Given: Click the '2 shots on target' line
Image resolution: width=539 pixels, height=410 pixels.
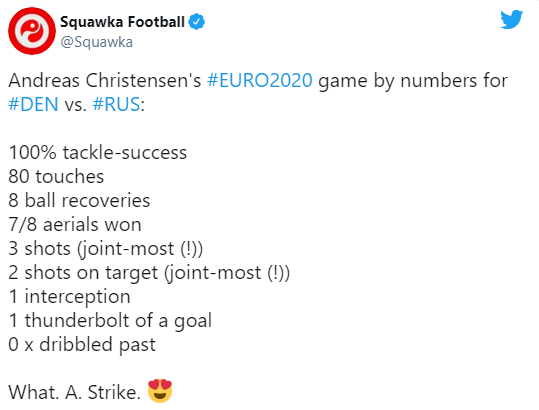Looking at the screenshot, I should point(149,273).
